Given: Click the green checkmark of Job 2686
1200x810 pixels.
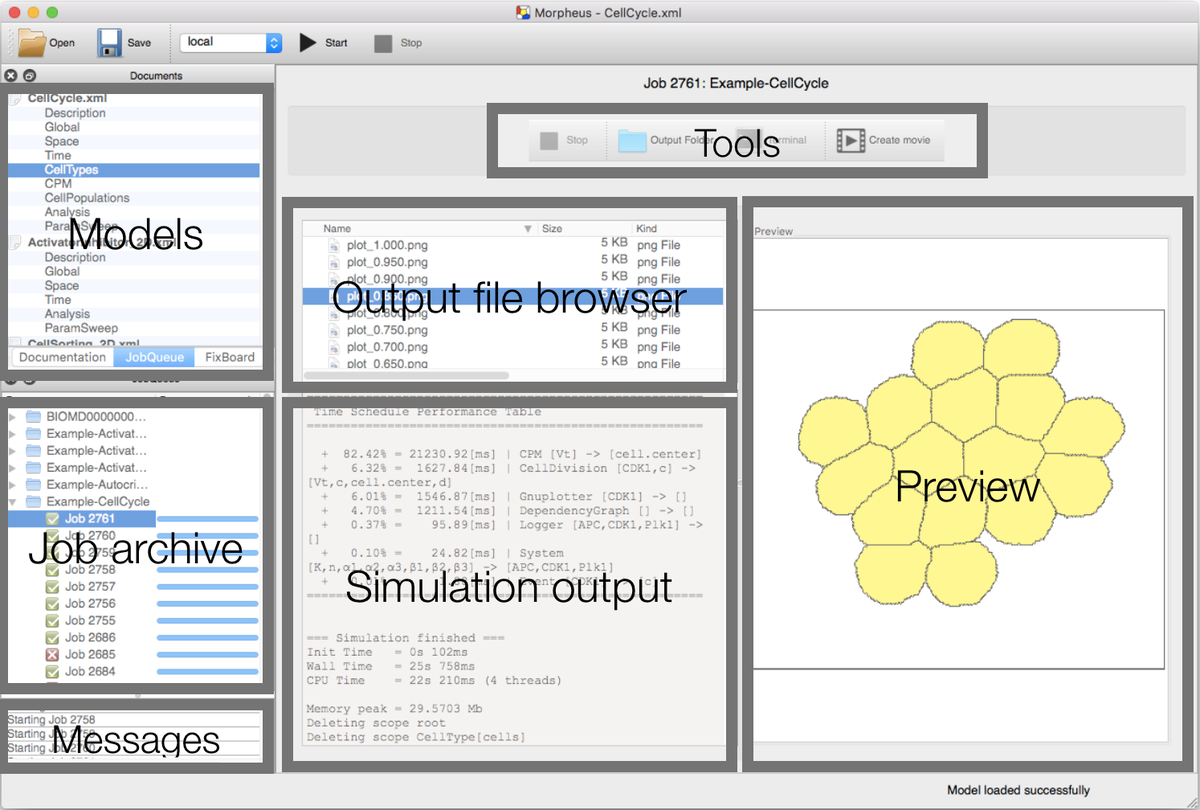Looking at the screenshot, I should [53, 637].
